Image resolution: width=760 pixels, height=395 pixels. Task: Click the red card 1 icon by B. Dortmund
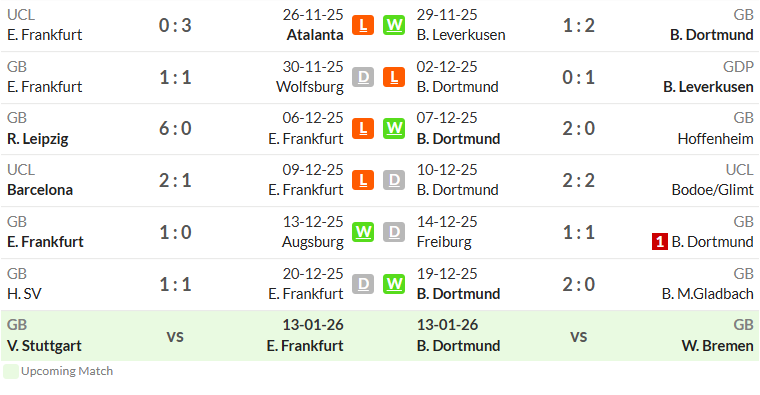pos(660,241)
